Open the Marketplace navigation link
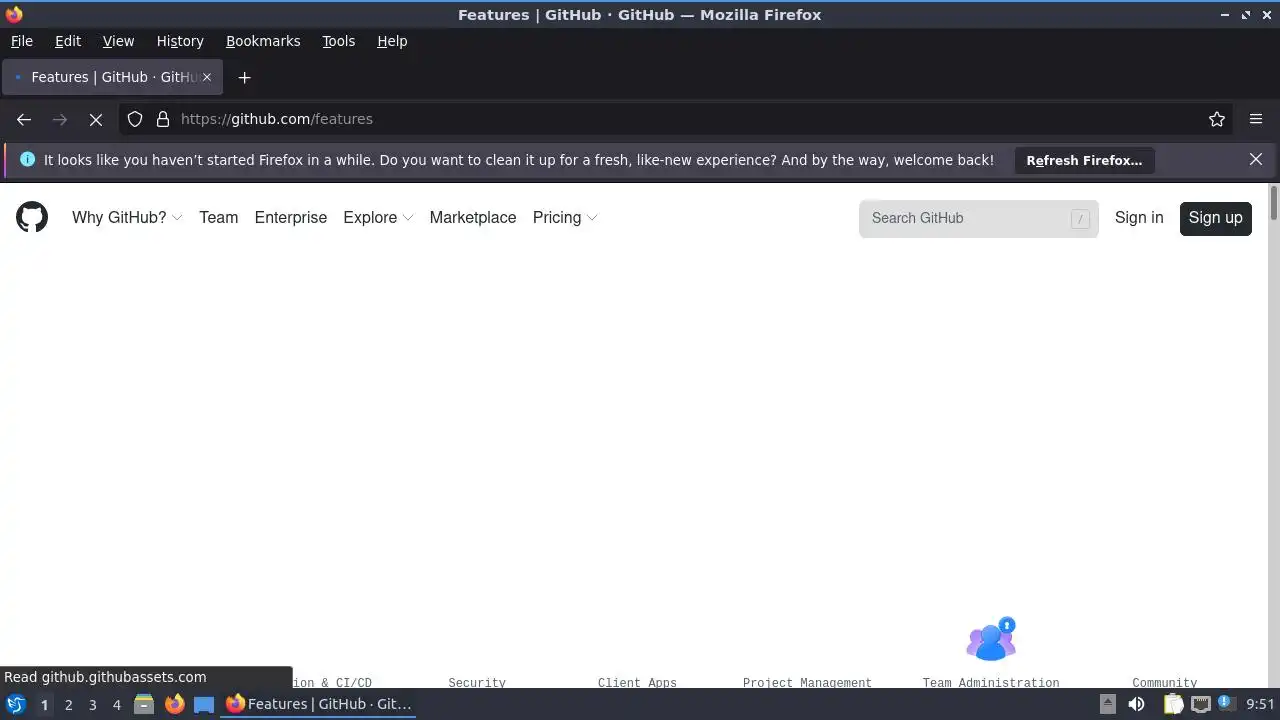 [473, 217]
